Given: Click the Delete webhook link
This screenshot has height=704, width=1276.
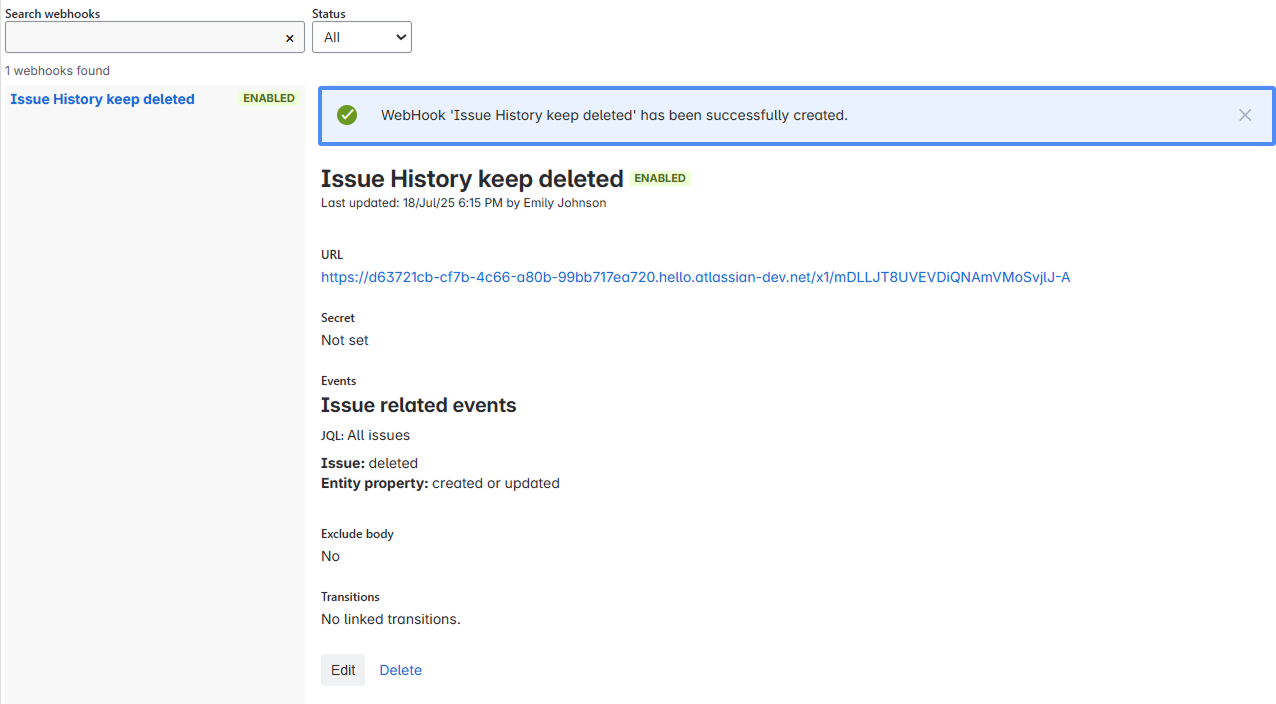Looking at the screenshot, I should [400, 670].
